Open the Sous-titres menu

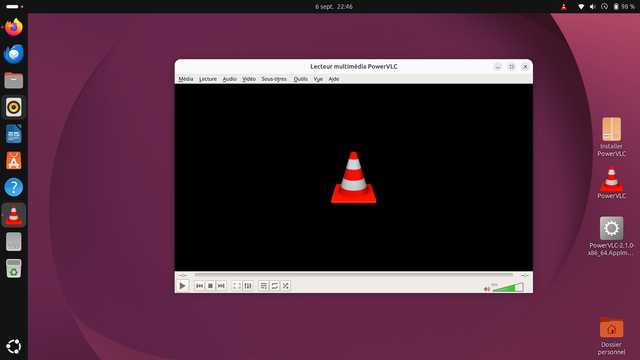click(274, 79)
